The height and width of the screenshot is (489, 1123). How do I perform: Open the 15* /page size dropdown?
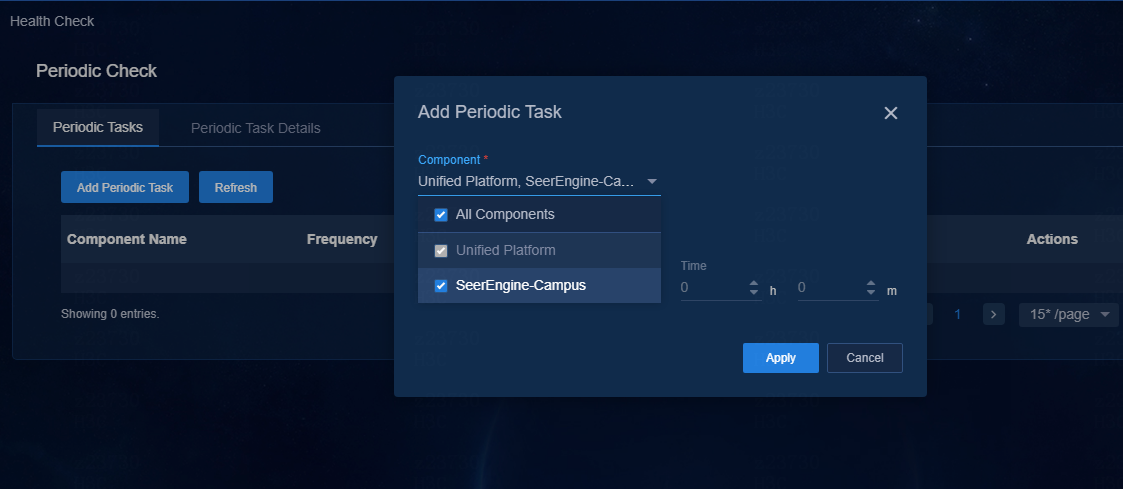pyautogui.click(x=1069, y=314)
